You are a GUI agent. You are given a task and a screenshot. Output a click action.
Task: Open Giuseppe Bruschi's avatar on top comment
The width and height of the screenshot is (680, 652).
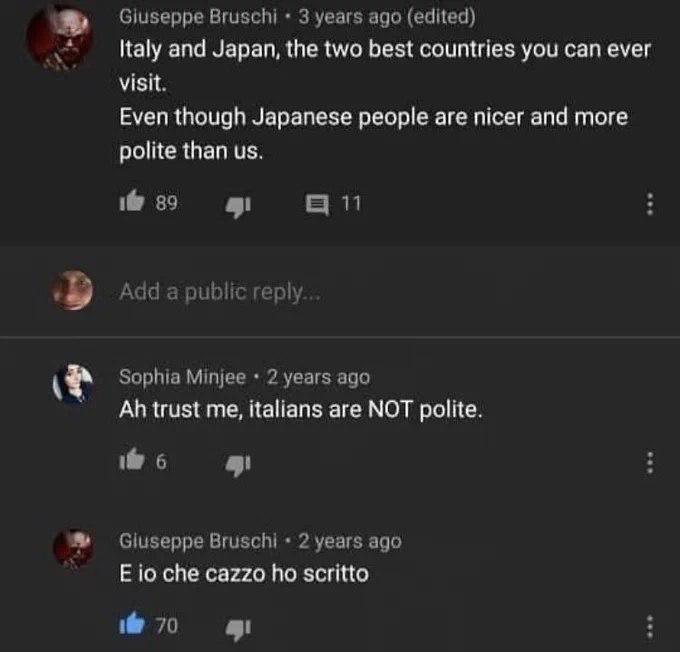coord(59,37)
